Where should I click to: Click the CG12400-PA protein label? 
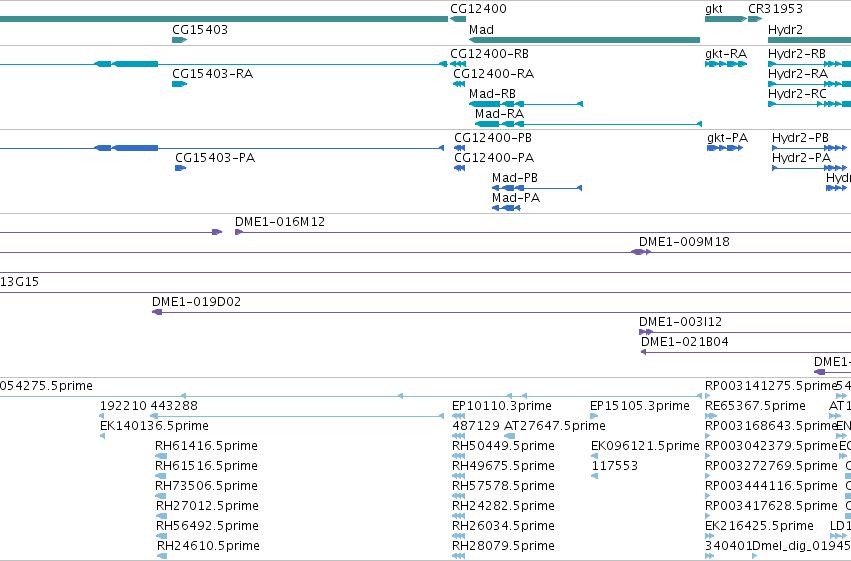point(494,158)
